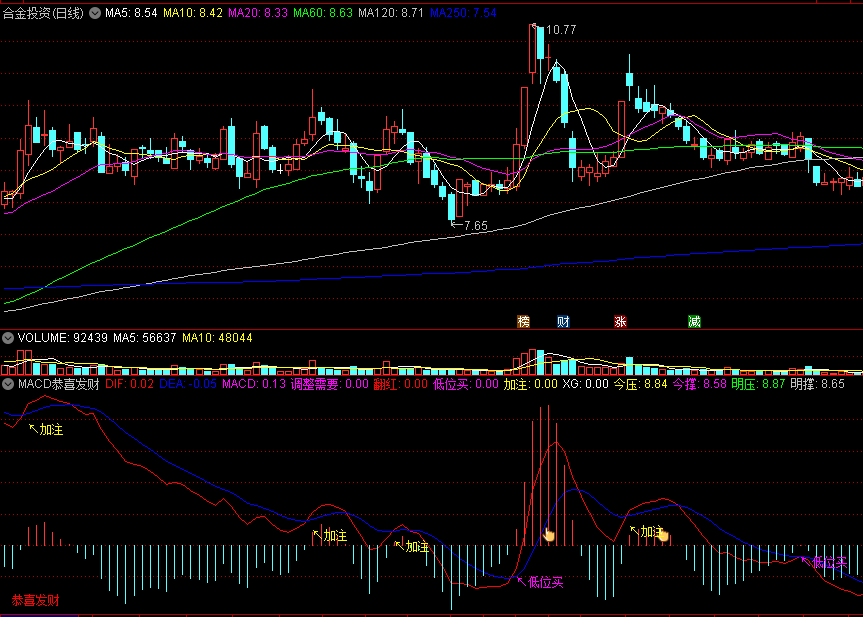The height and width of the screenshot is (617, 863).
Task: Click the hand pointer icon next to the 加注 label
Action: click(663, 534)
